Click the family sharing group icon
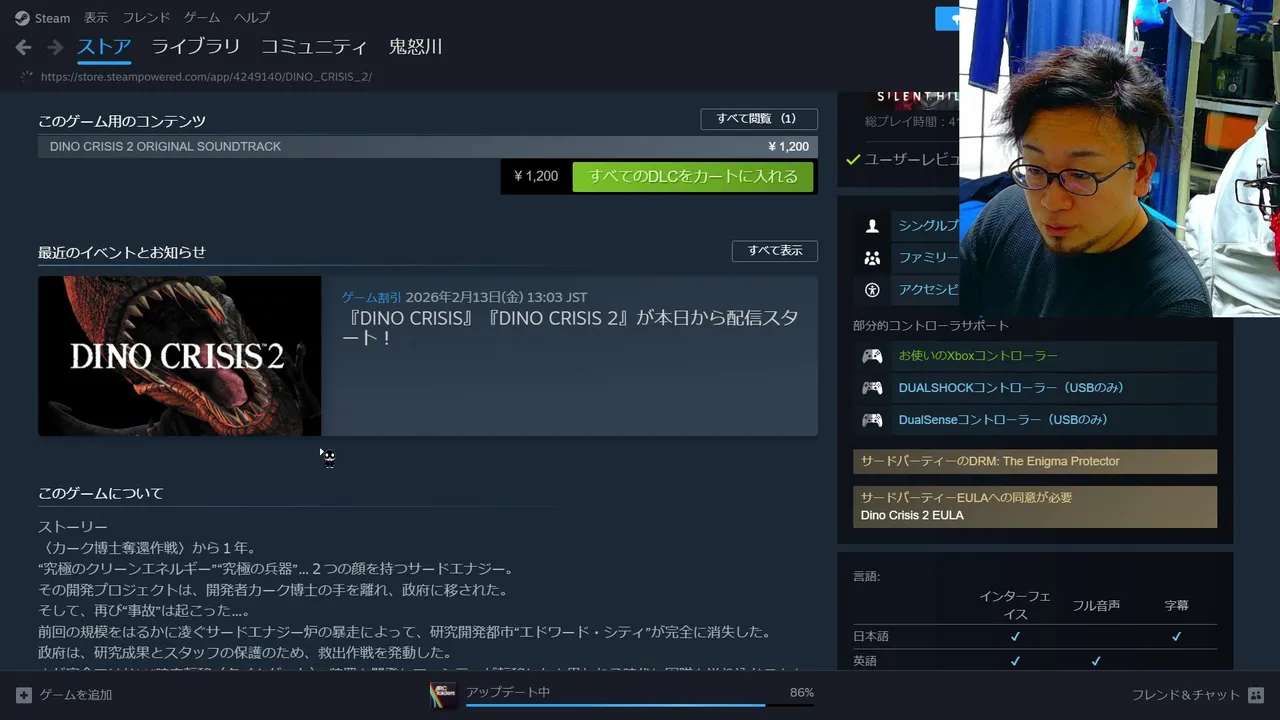Image resolution: width=1280 pixels, height=720 pixels. [x=872, y=258]
